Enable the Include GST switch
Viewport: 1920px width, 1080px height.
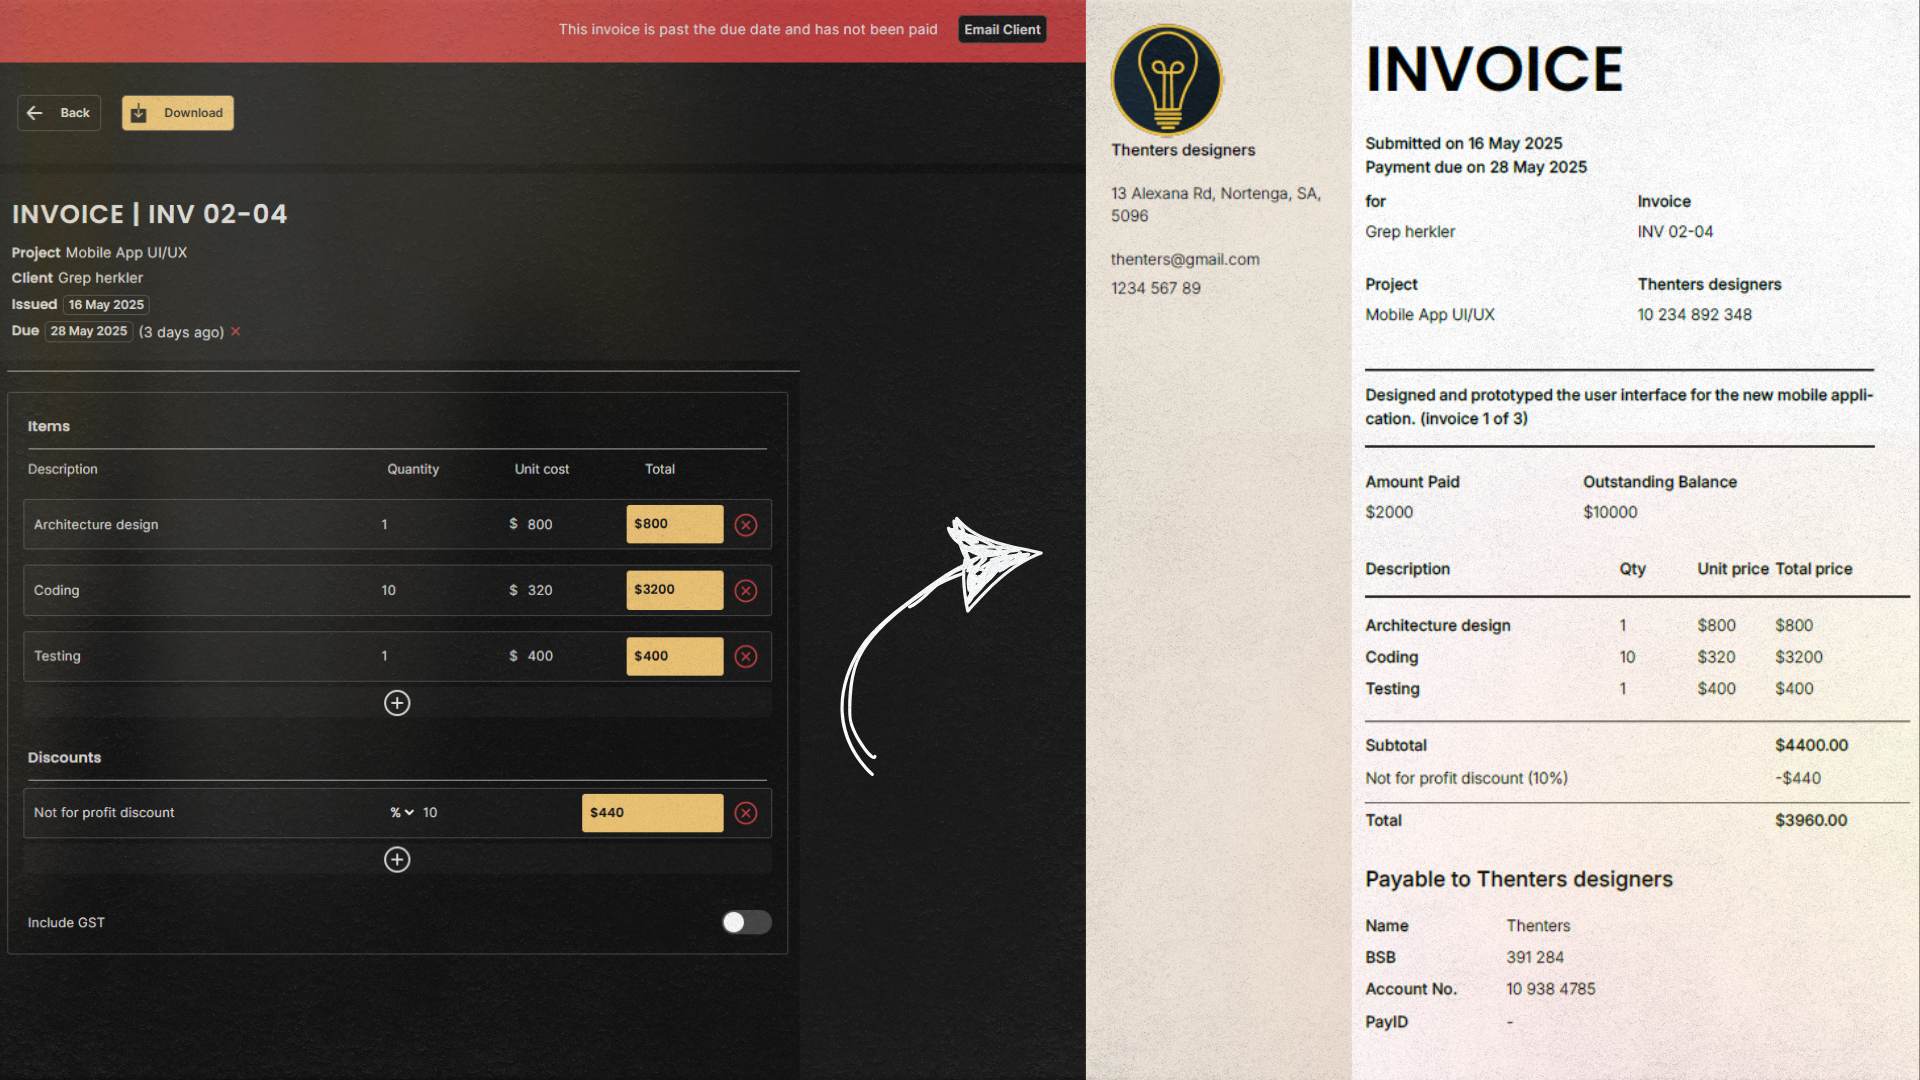(x=746, y=922)
